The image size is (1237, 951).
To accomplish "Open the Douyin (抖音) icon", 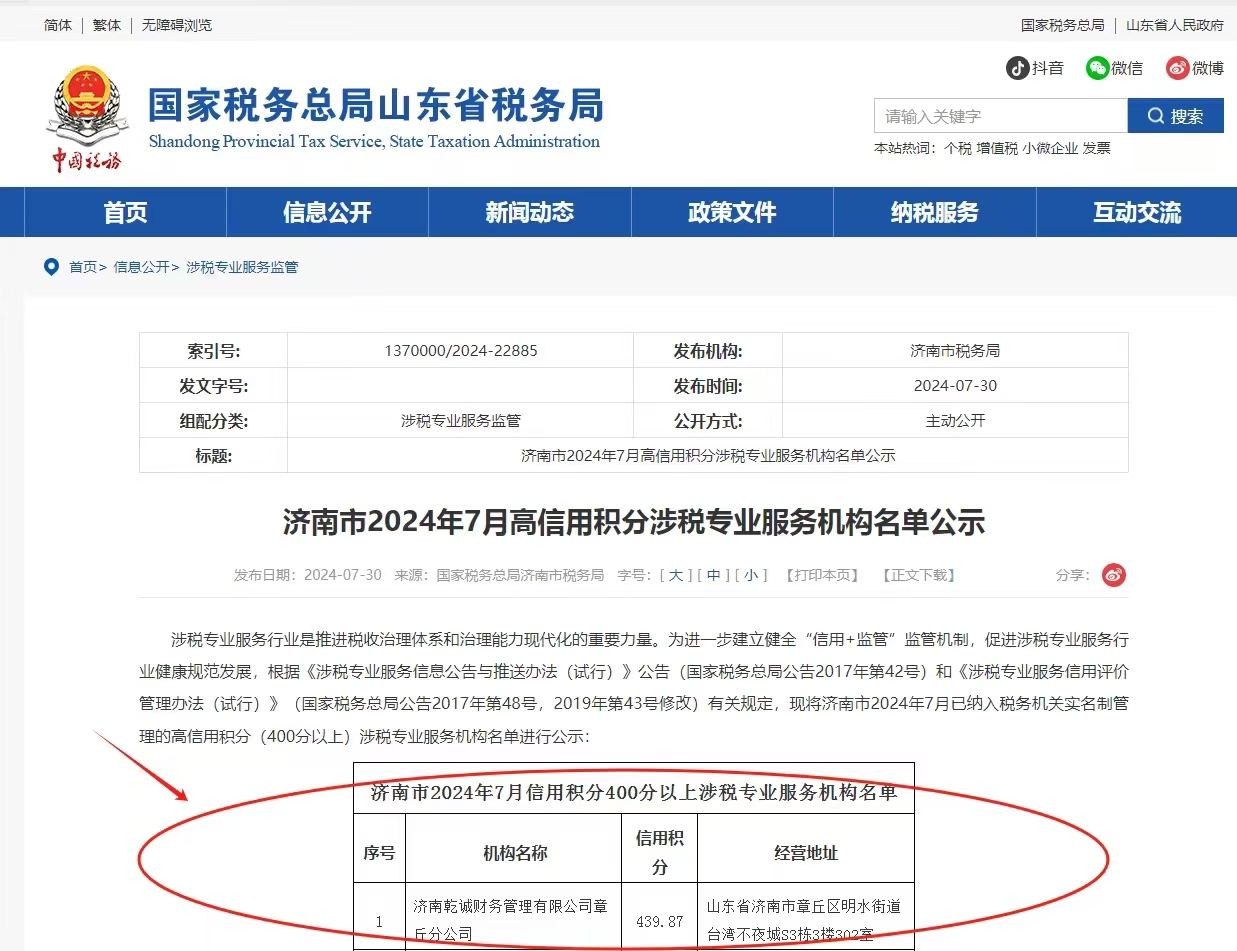I will [1018, 68].
